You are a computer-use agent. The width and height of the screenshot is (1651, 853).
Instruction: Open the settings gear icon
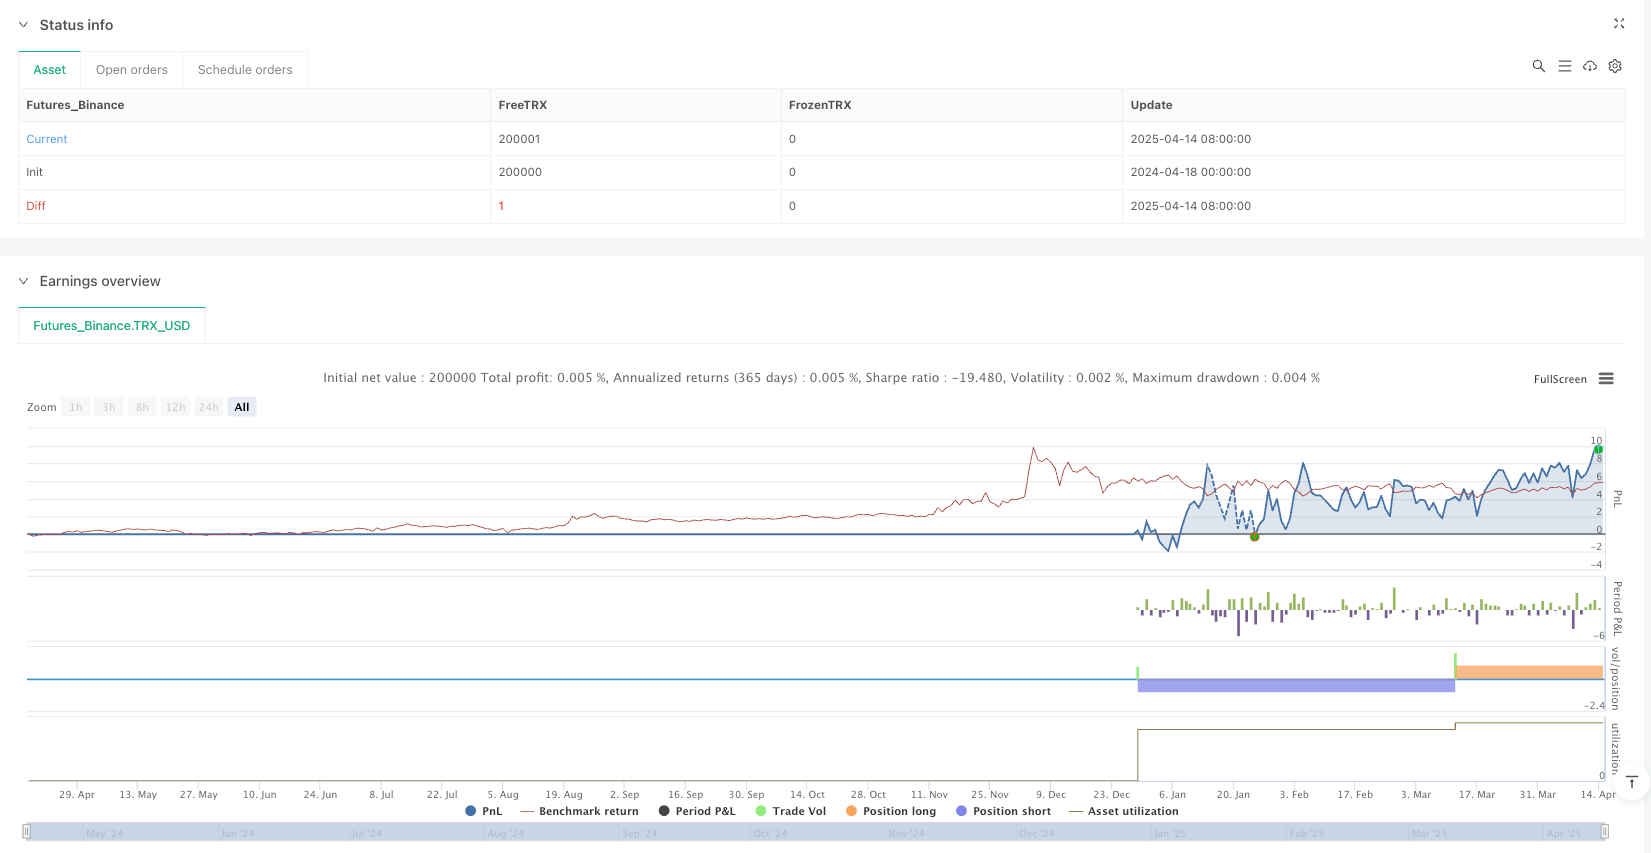[1615, 66]
